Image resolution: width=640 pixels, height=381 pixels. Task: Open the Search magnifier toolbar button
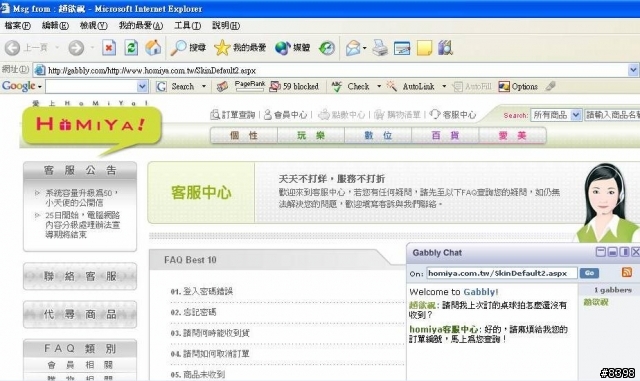tap(189, 48)
